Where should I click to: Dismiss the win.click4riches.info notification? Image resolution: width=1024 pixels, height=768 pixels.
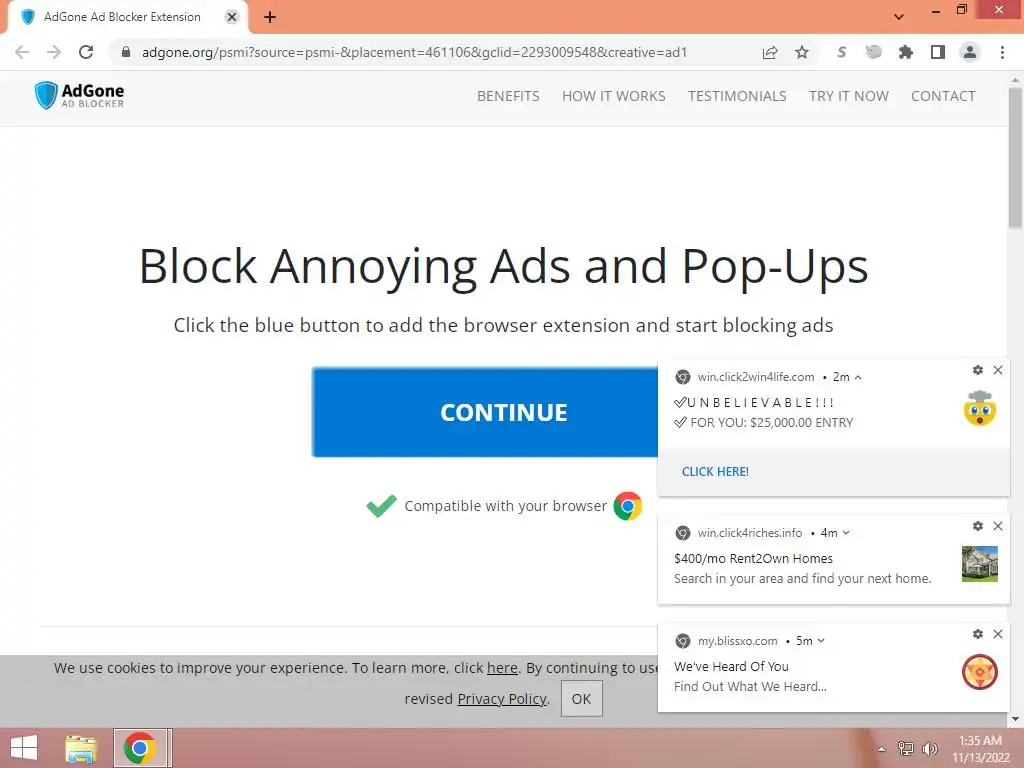[x=998, y=526]
